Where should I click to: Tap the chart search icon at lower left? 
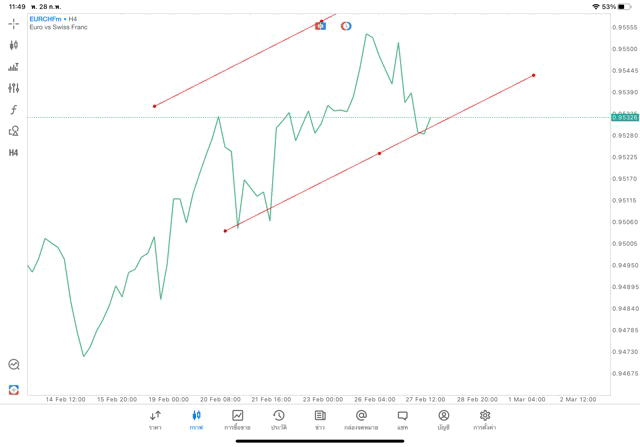coord(14,365)
